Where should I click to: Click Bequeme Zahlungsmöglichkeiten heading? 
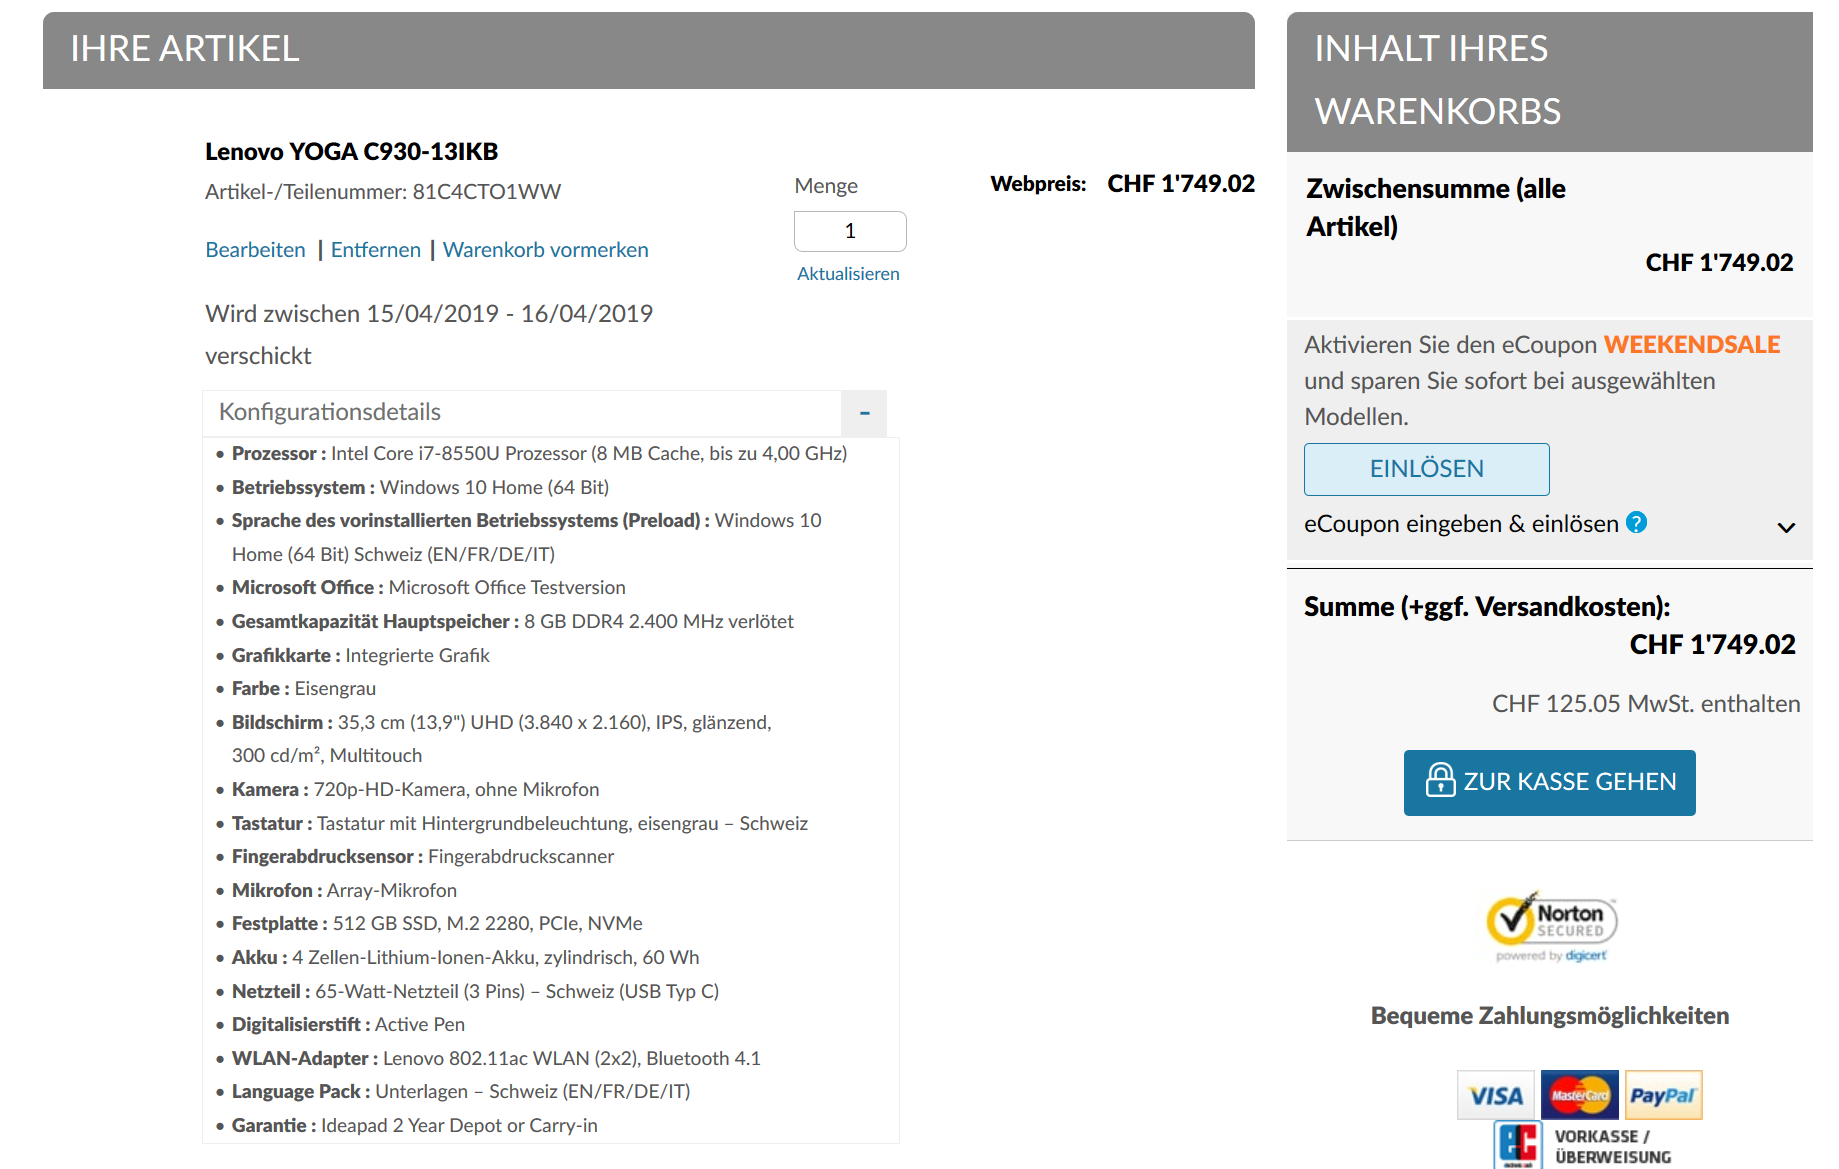click(1550, 1016)
